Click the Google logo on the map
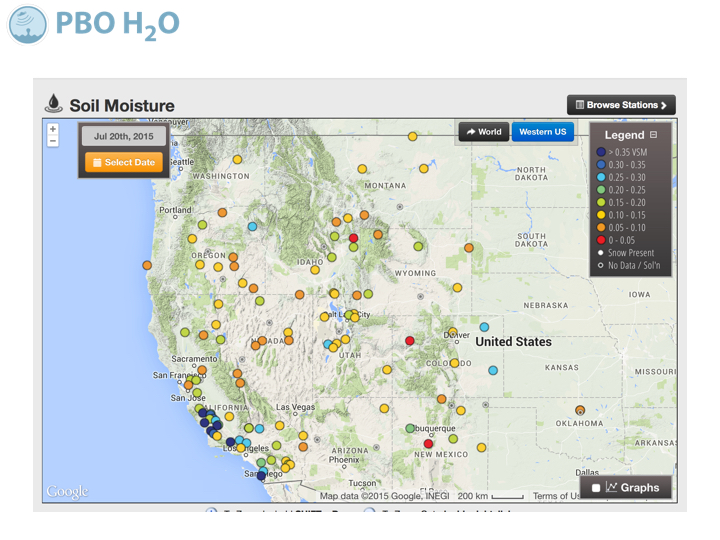The width and height of the screenshot is (720, 540). (x=67, y=491)
